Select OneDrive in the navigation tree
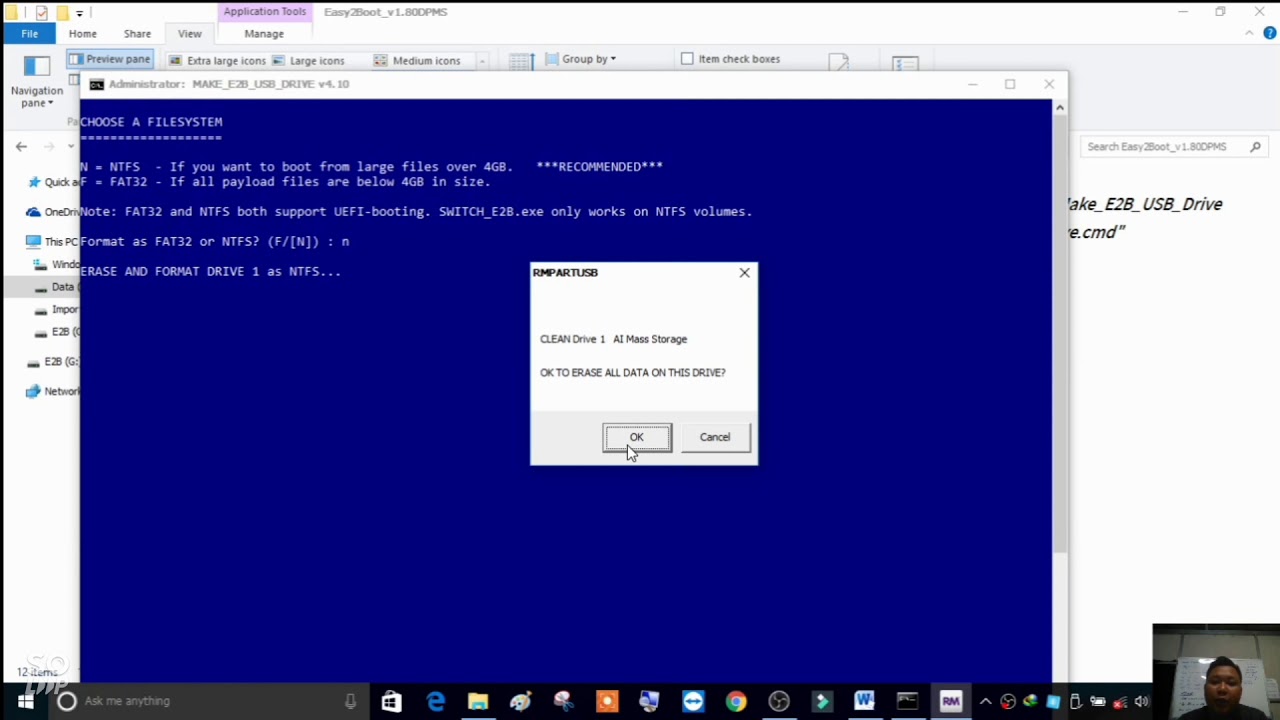 click(53, 212)
